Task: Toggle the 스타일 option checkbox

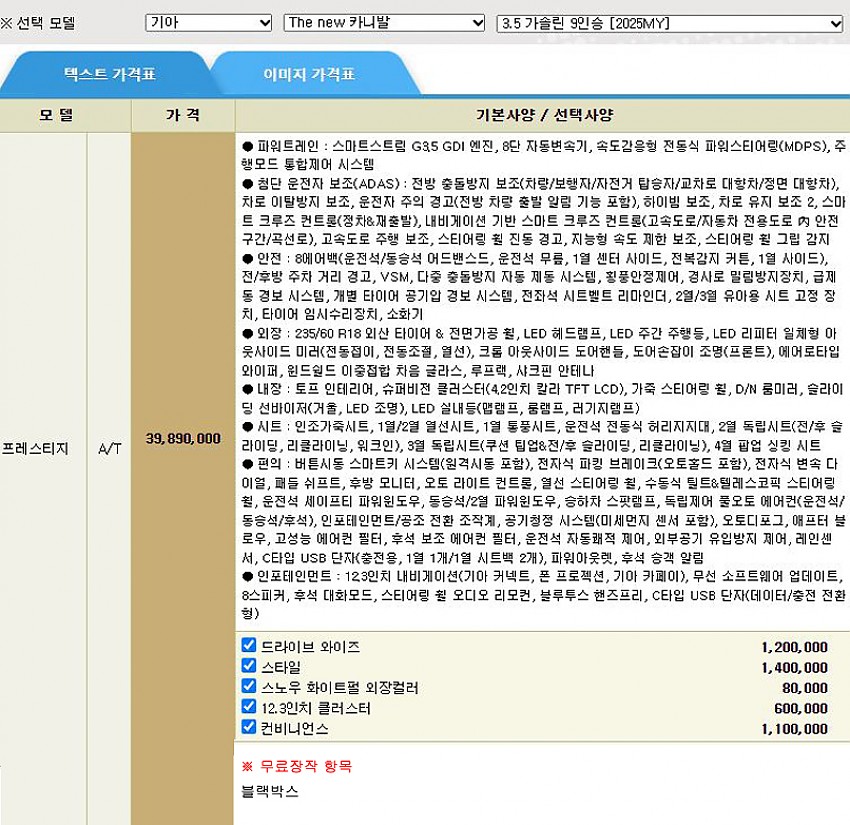Action: coord(249,666)
